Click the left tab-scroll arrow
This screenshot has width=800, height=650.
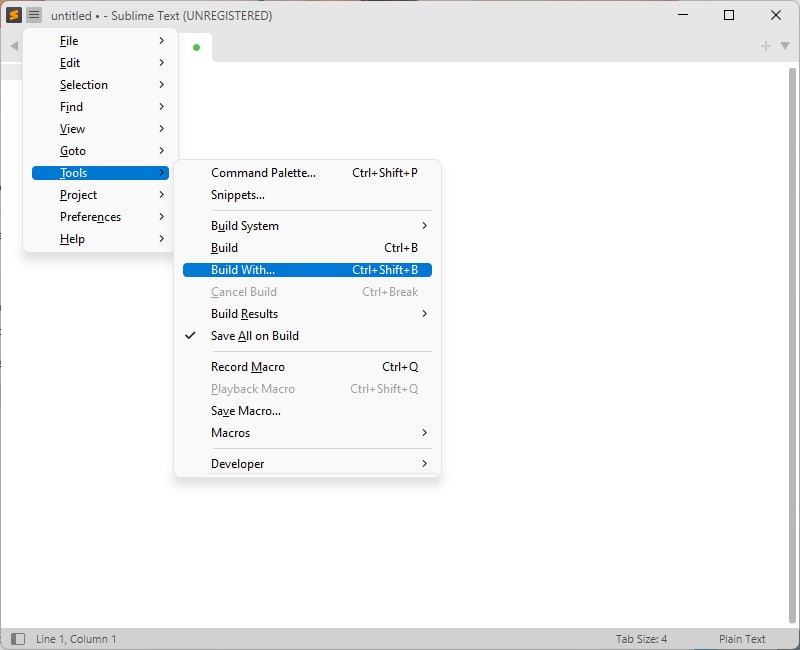(14, 46)
